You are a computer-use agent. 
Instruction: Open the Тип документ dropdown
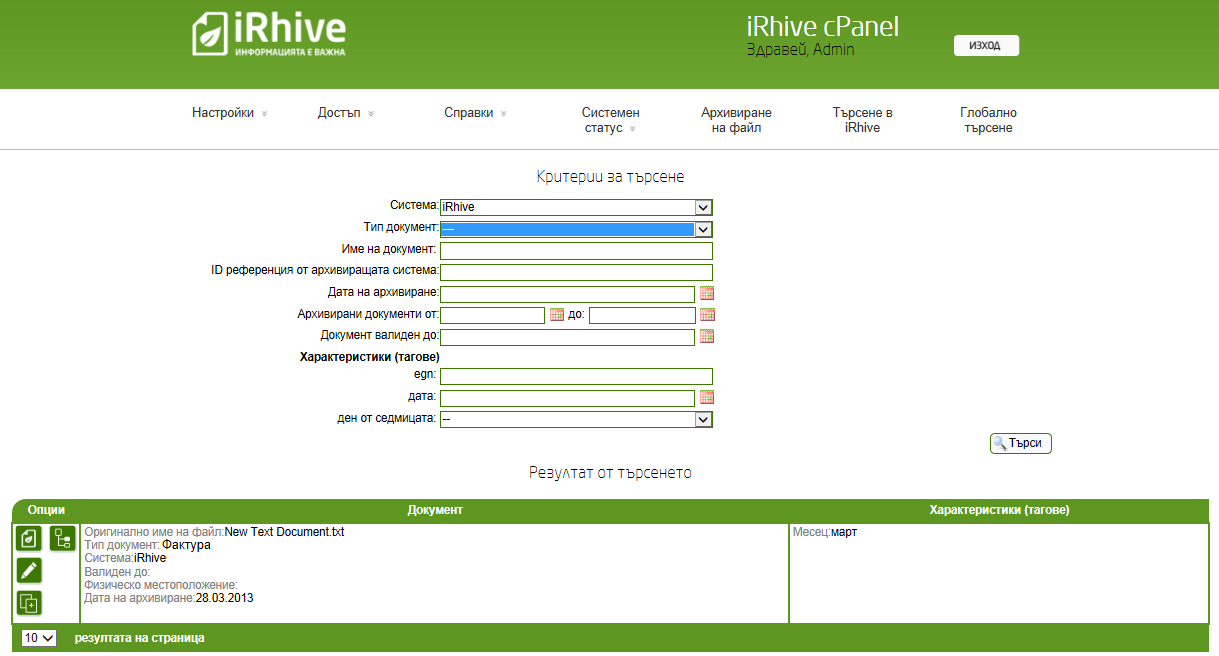(x=576, y=229)
